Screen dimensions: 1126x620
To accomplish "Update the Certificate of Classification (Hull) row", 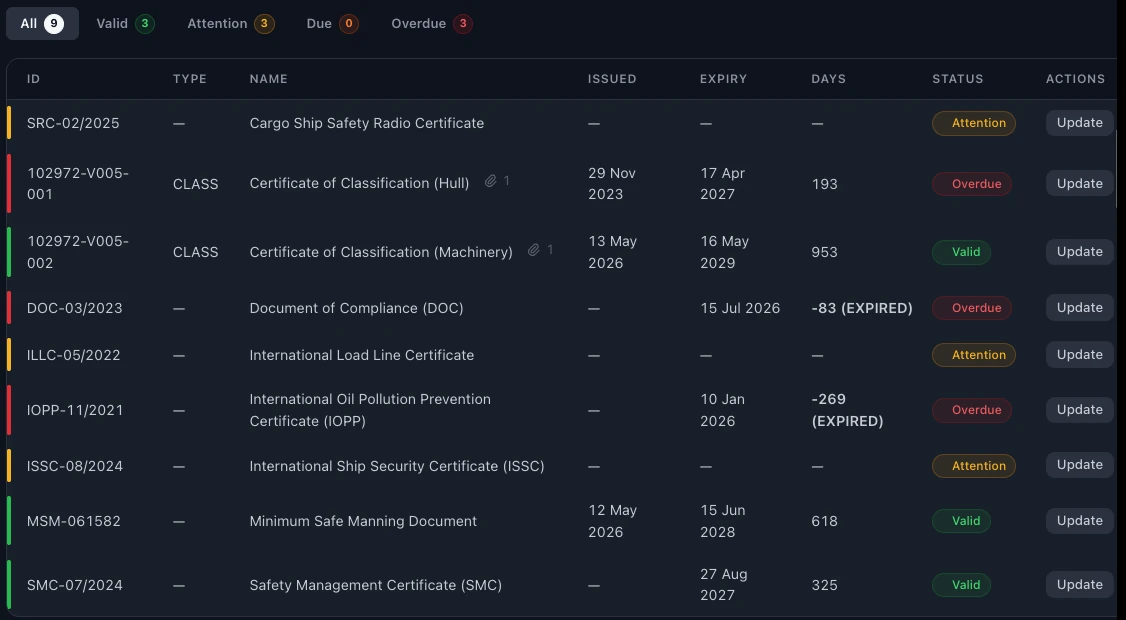I will click(1079, 184).
